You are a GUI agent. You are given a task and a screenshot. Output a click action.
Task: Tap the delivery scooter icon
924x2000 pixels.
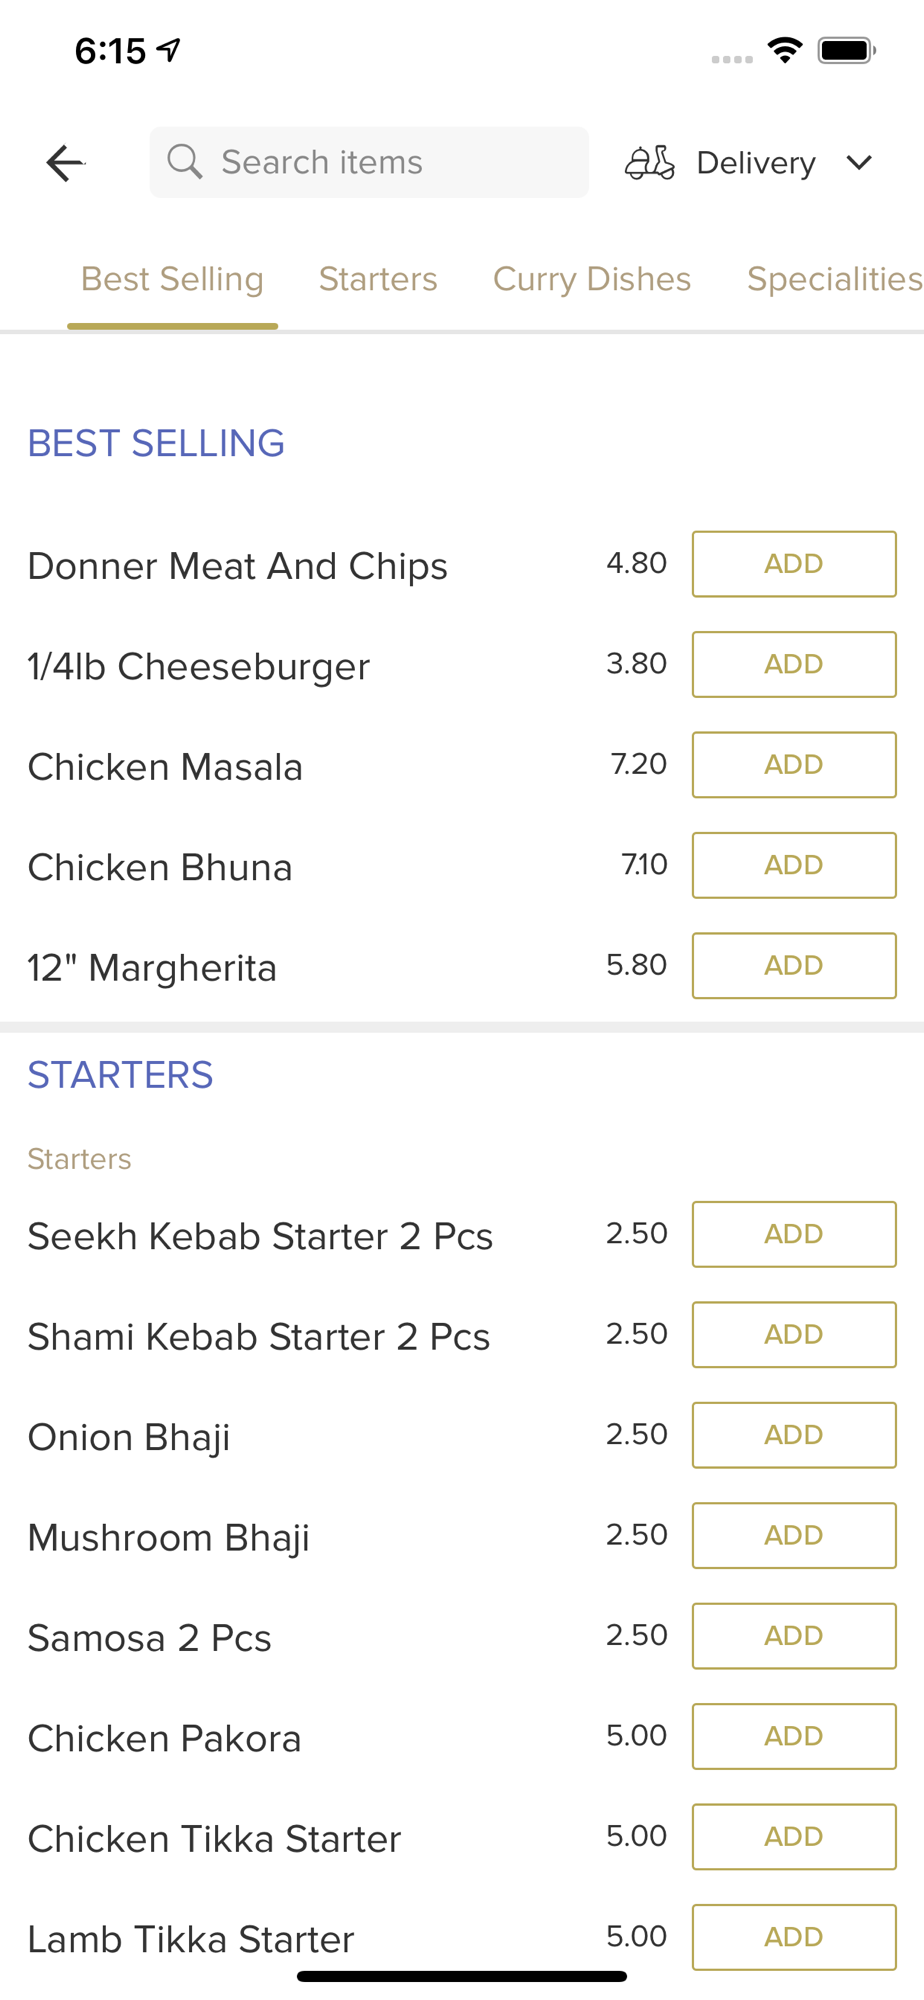650,162
